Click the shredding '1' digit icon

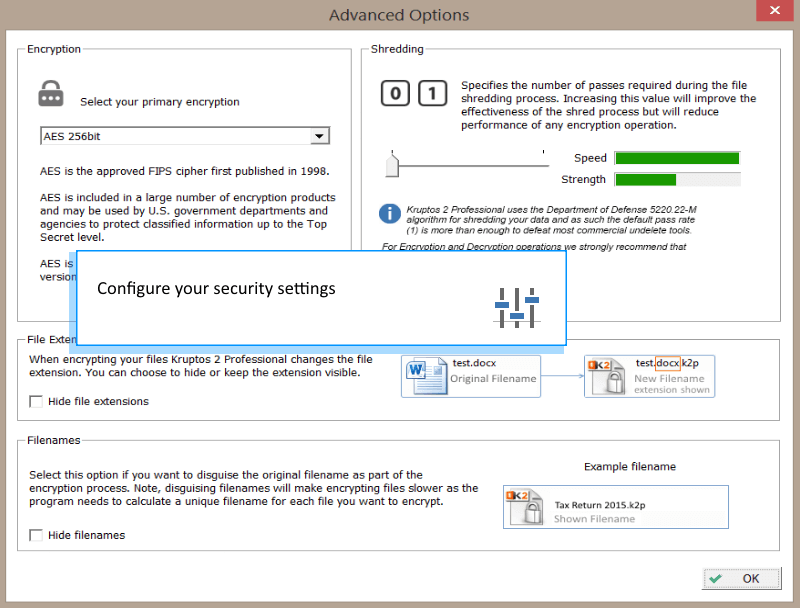click(433, 93)
